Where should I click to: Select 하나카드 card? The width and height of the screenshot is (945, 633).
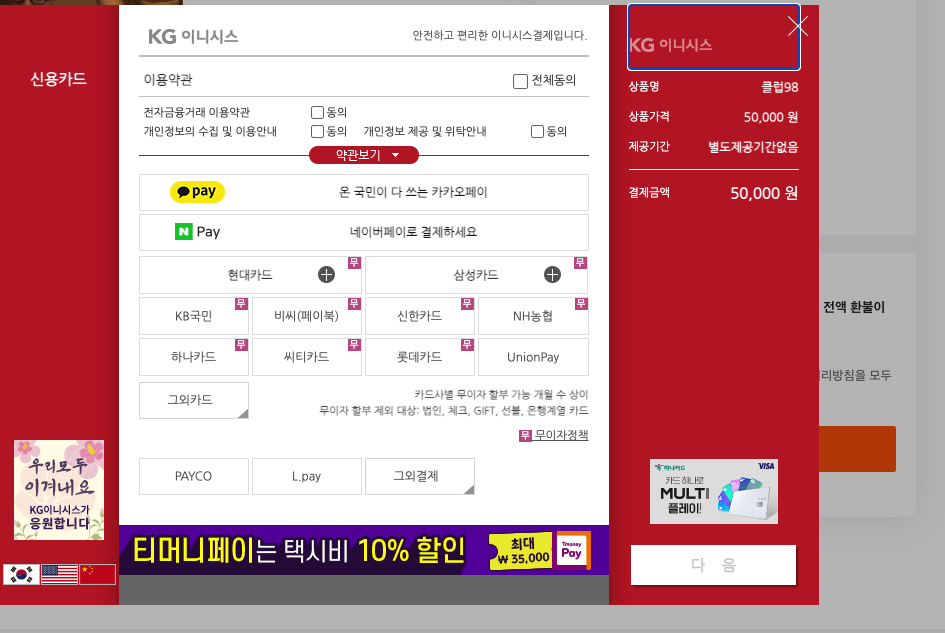[x=193, y=357]
